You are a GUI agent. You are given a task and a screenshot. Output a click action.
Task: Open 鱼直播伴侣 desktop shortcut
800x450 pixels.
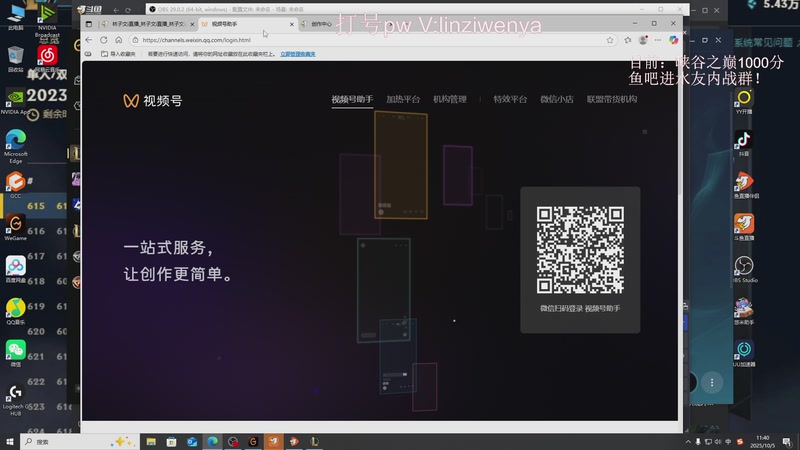(744, 186)
